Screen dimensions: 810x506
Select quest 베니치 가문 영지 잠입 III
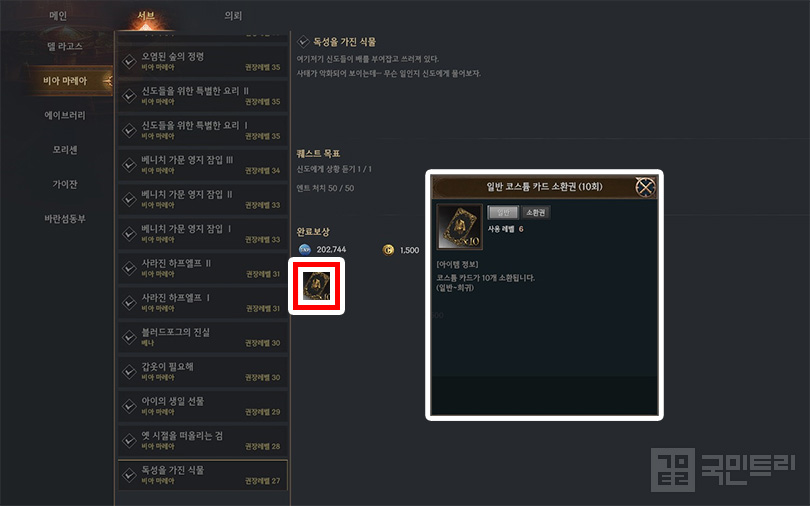point(203,165)
